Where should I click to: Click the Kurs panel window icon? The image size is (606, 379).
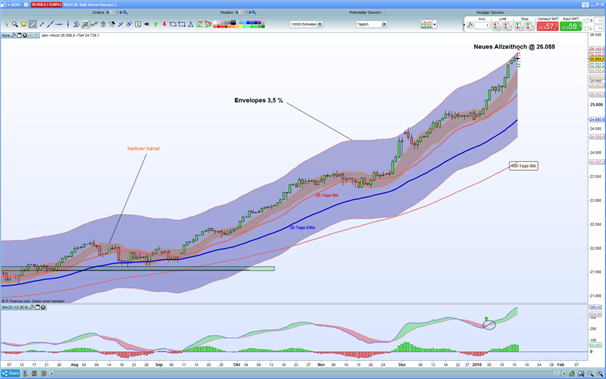click(x=19, y=35)
